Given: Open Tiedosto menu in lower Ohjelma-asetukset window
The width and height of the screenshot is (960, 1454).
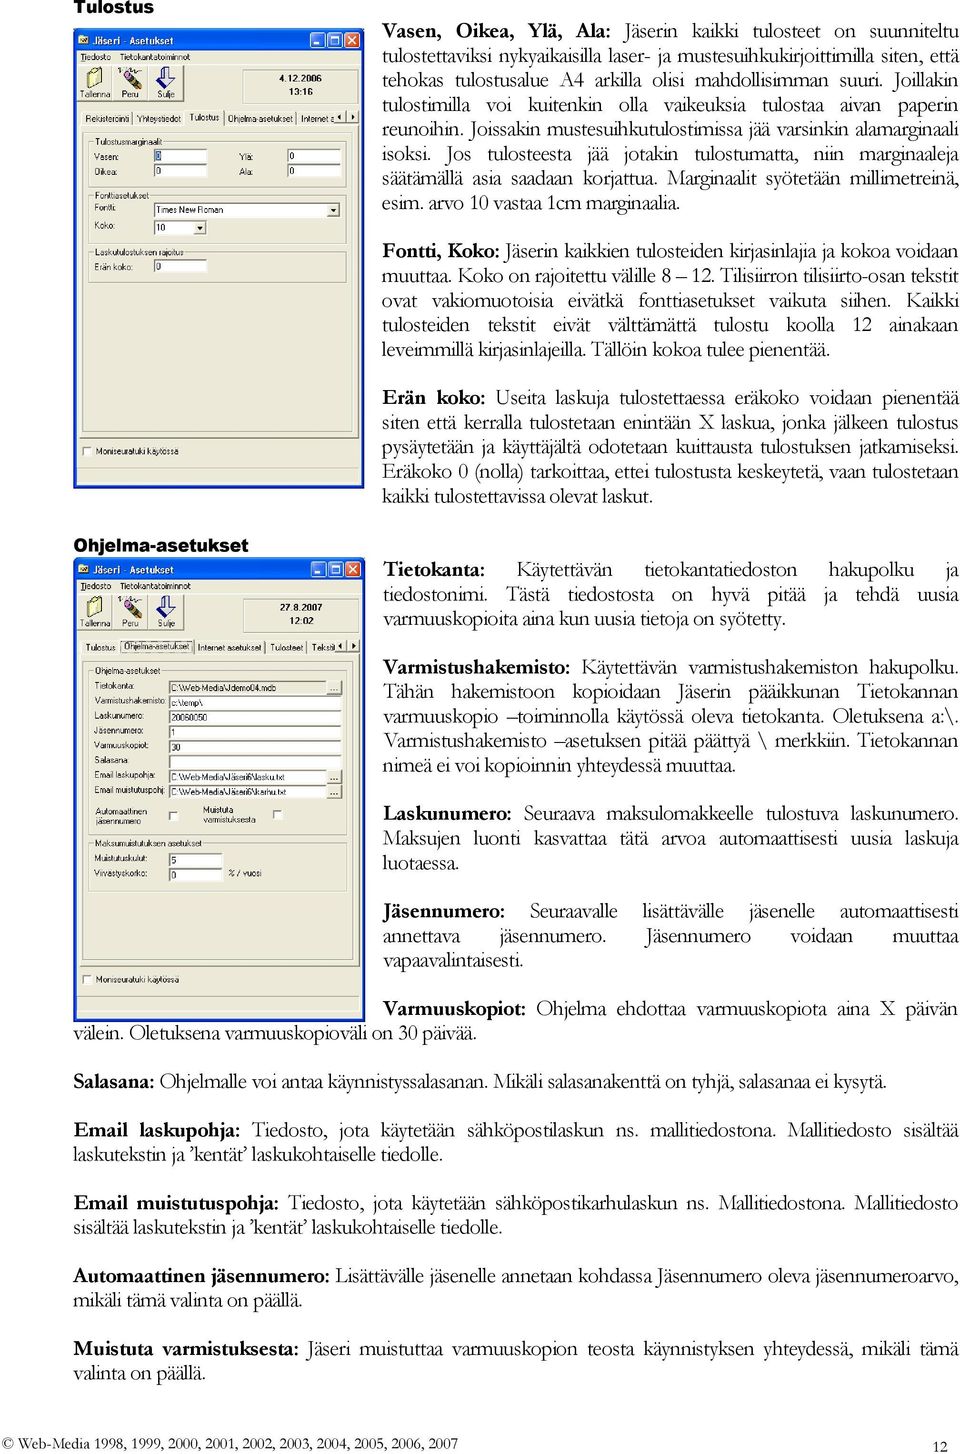Looking at the screenshot, I should coord(96,586).
